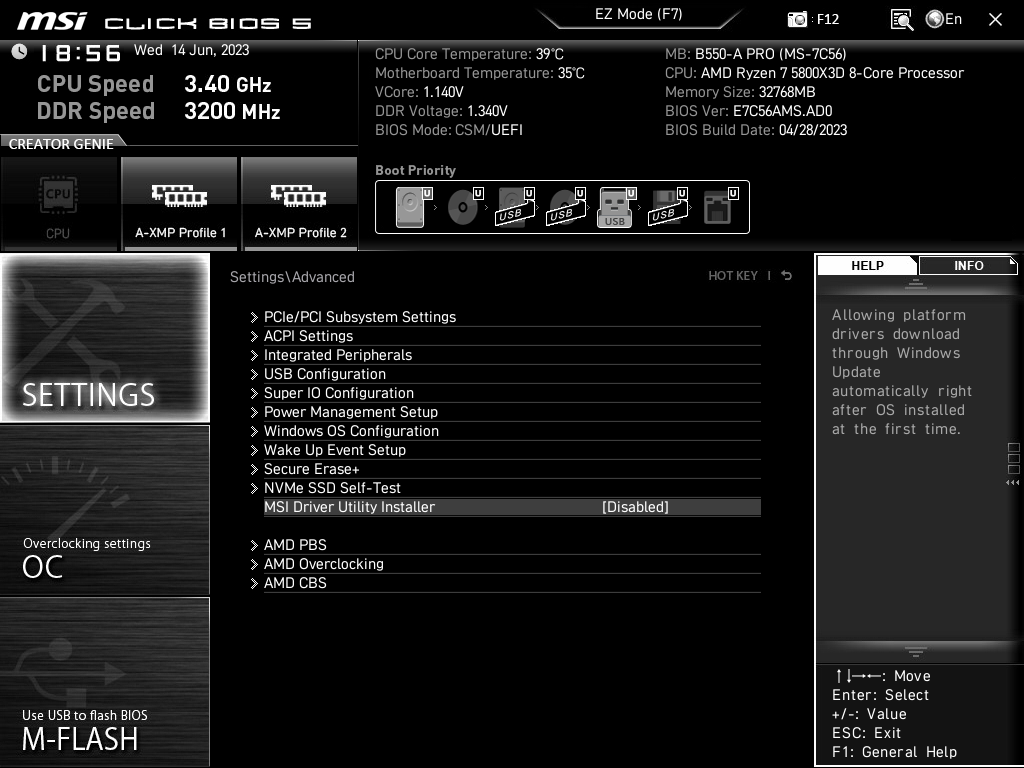Click the MSI Click BIOS 5 logo
1024x768 pixels.
165,22
